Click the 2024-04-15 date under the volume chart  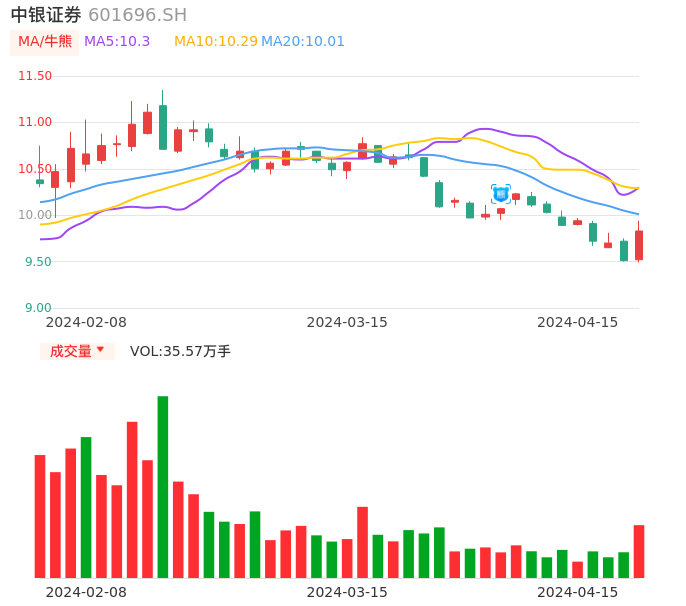[578, 592]
